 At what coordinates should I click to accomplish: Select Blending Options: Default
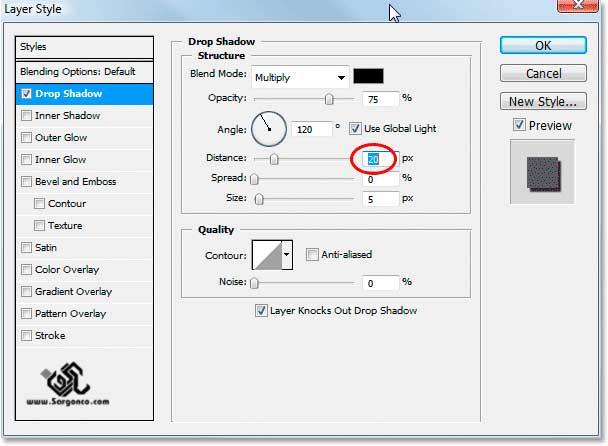click(x=85, y=72)
